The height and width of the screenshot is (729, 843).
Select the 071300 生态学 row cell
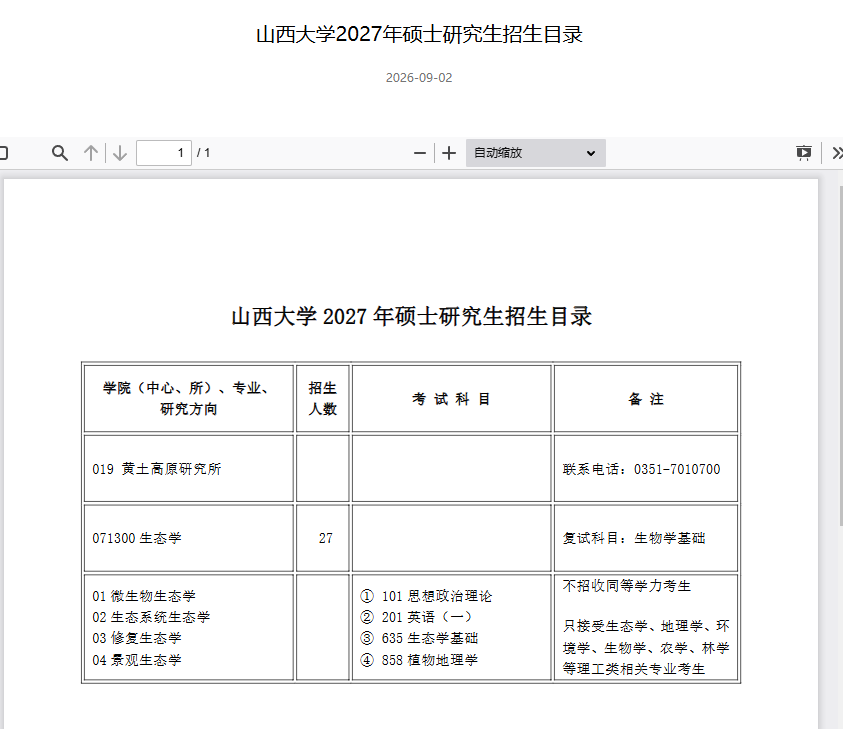click(189, 538)
